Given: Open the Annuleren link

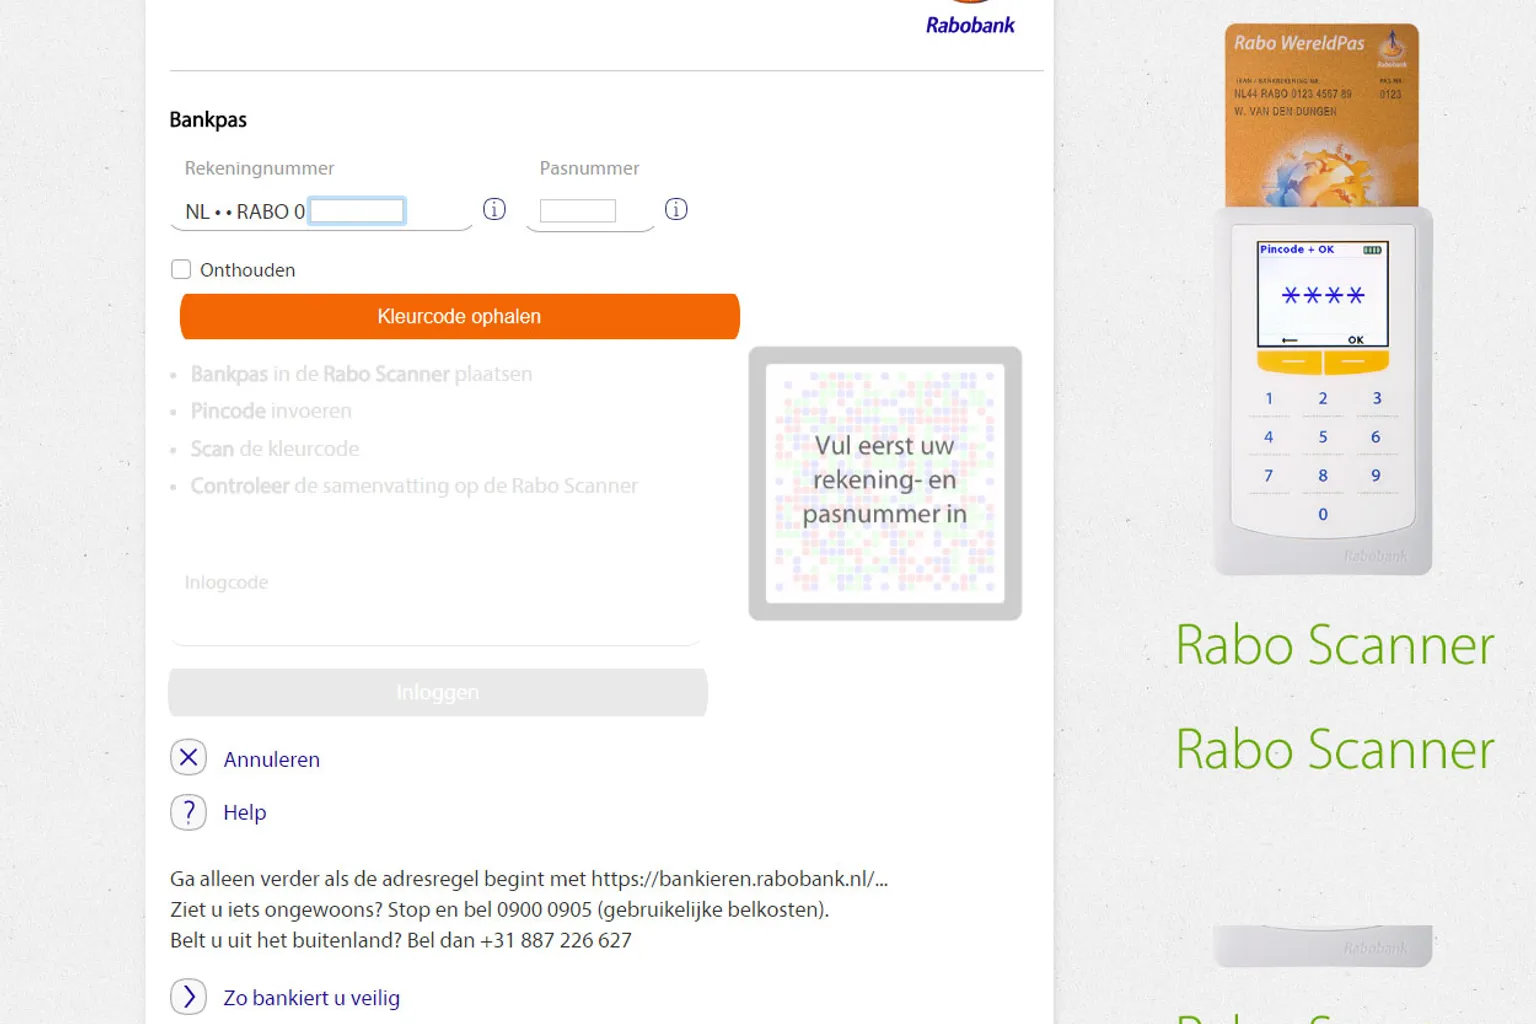Looking at the screenshot, I should click(x=271, y=760).
